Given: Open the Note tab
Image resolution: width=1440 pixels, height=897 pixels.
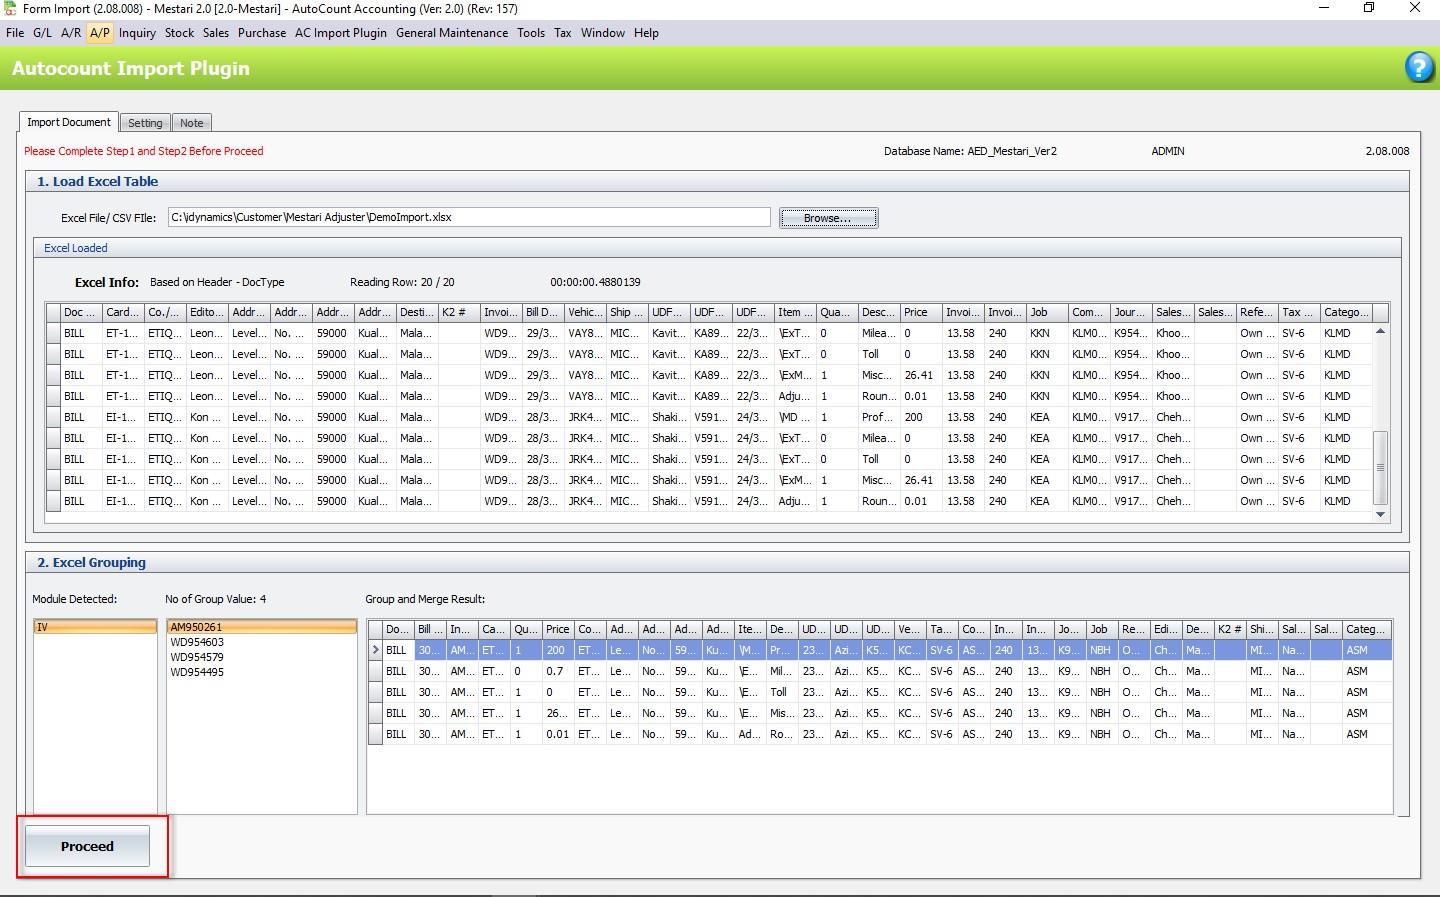Looking at the screenshot, I should tap(191, 122).
